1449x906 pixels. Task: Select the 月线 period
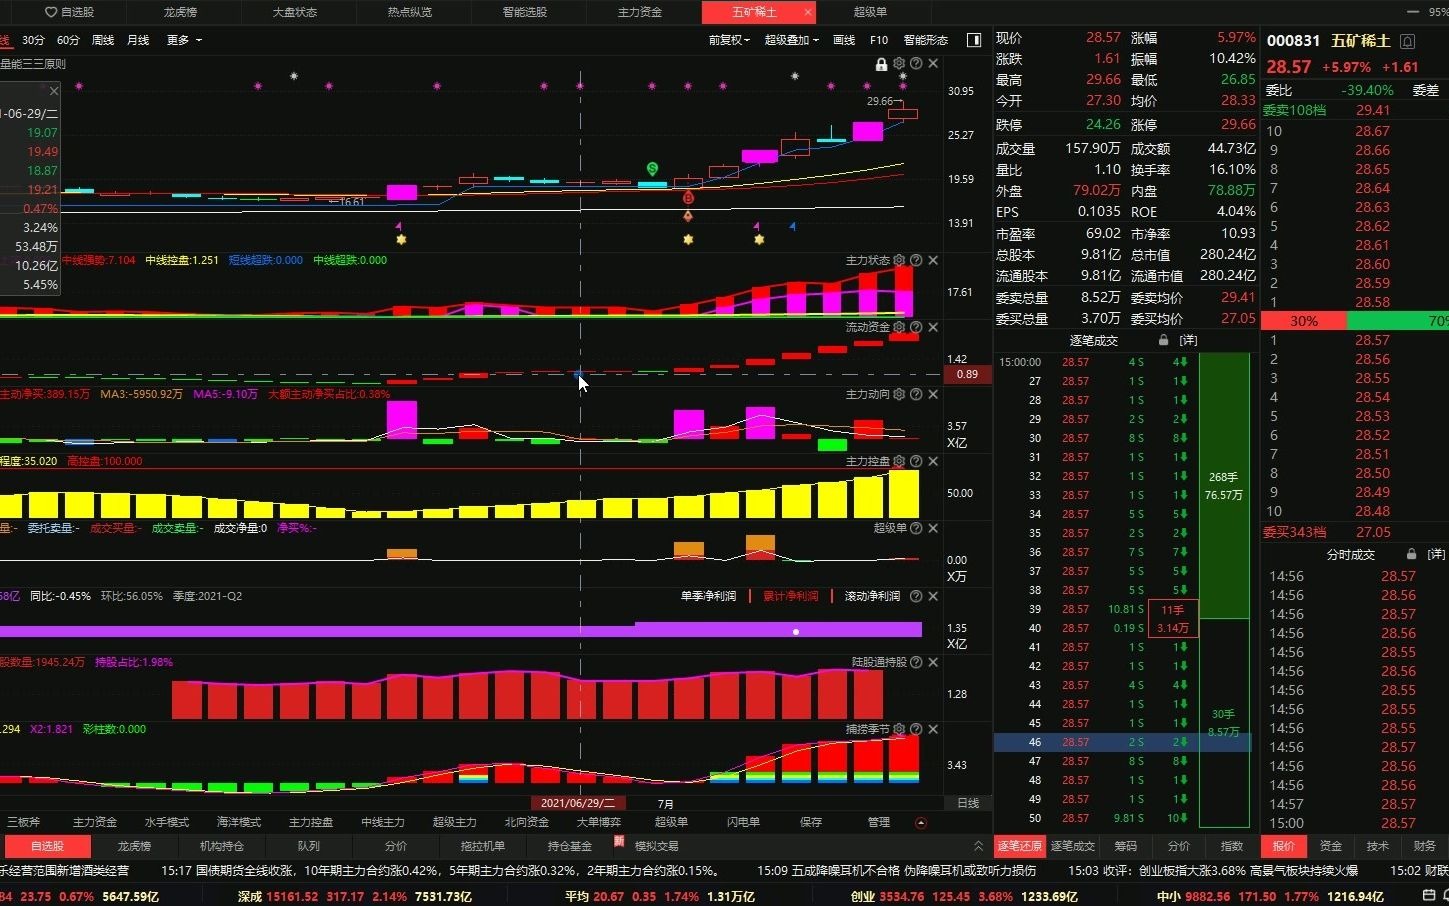[x=138, y=40]
